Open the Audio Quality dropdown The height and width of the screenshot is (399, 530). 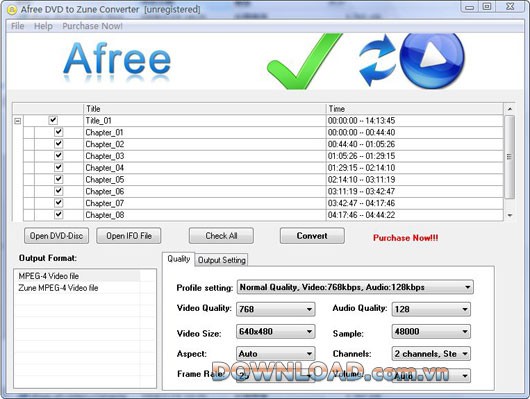pyautogui.click(x=431, y=309)
